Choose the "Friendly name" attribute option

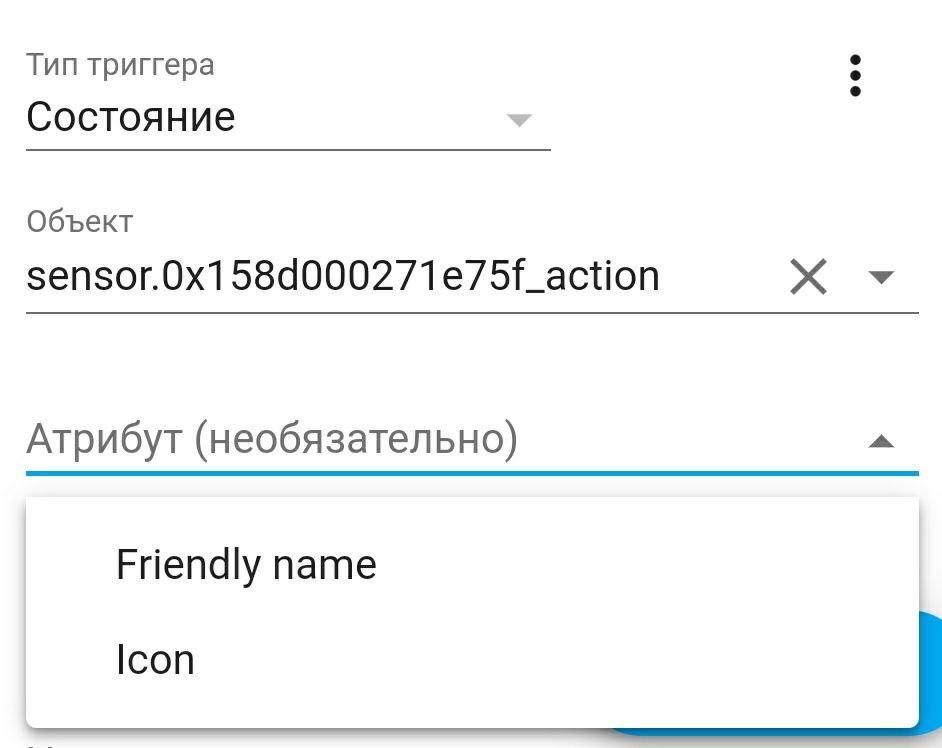[x=246, y=565]
